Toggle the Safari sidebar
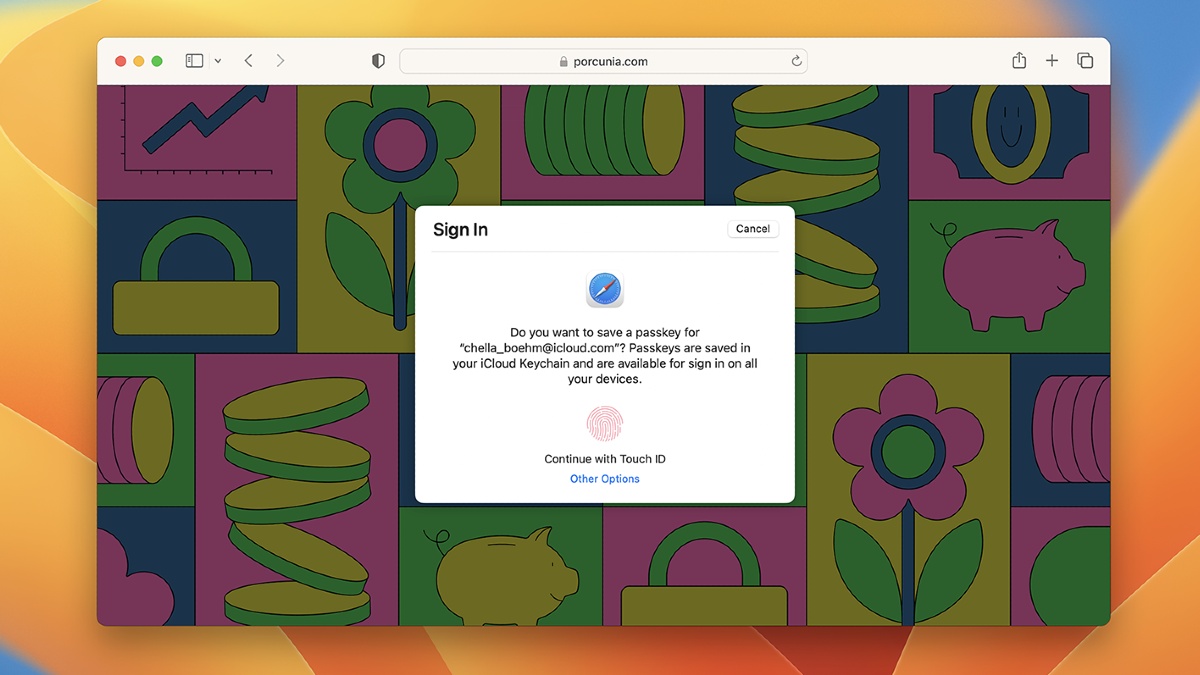Image resolution: width=1200 pixels, height=675 pixels. click(194, 61)
